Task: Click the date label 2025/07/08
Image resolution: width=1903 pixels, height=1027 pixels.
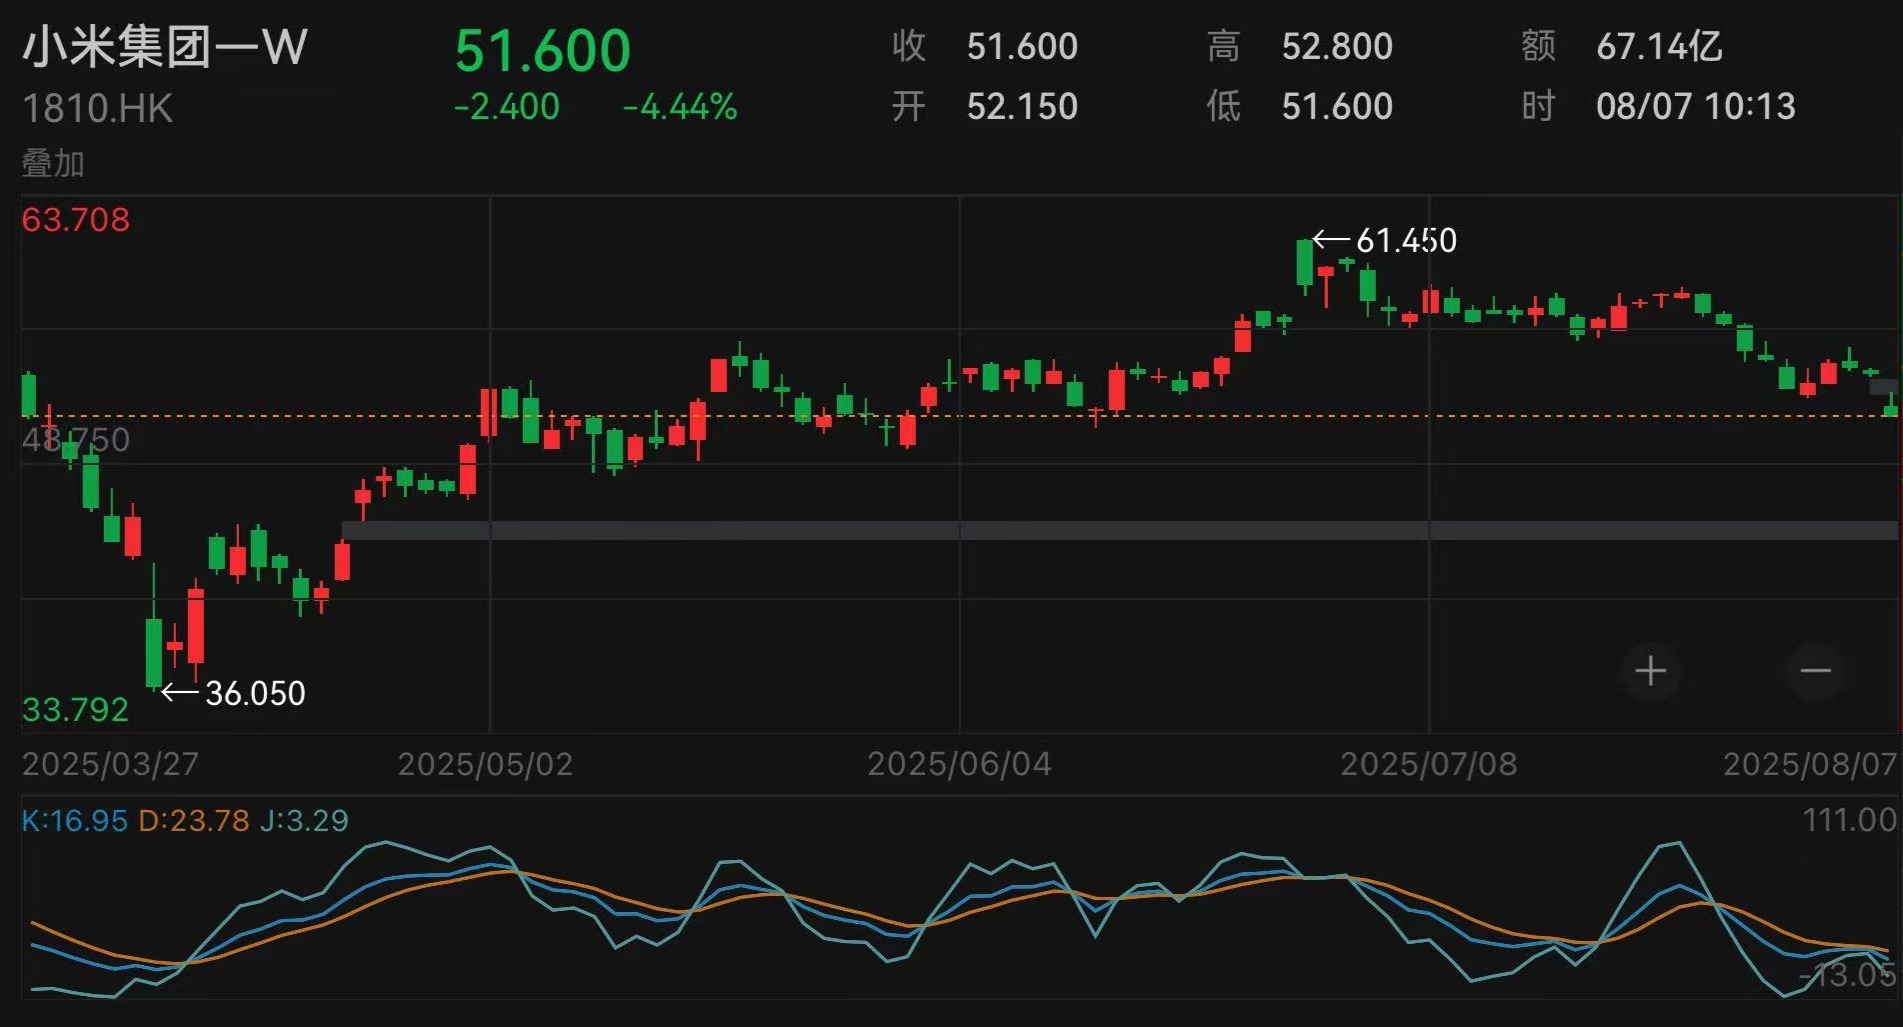Action: pos(1429,765)
